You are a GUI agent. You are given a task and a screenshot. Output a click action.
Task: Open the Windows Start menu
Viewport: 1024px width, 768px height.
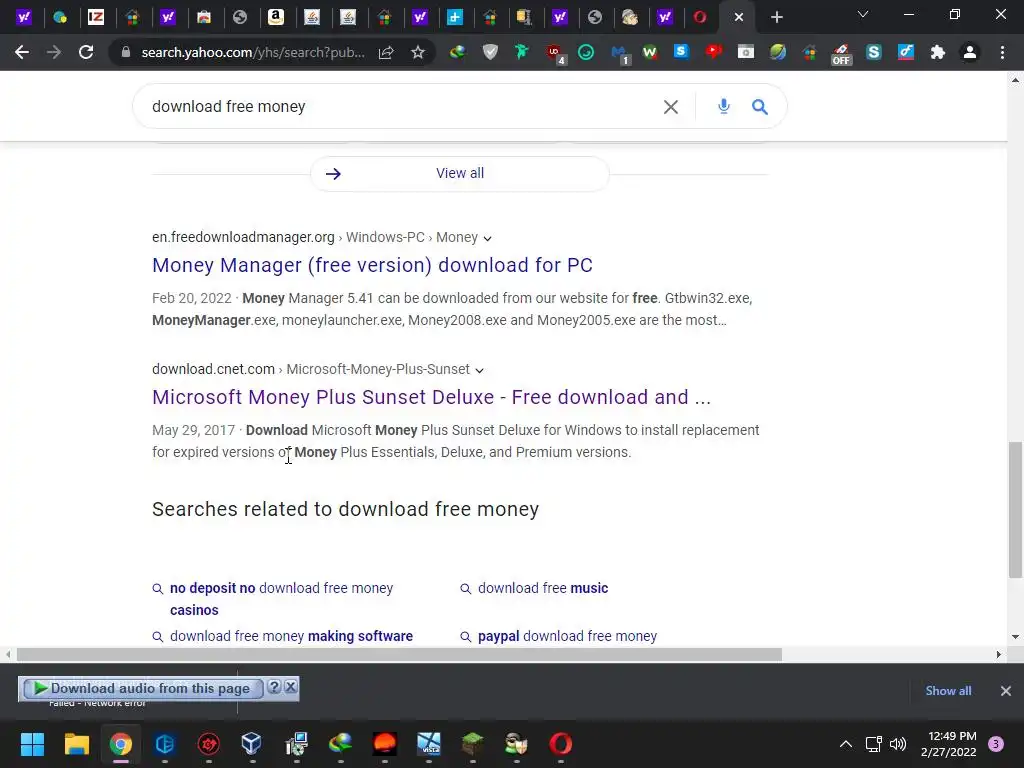coord(32,744)
